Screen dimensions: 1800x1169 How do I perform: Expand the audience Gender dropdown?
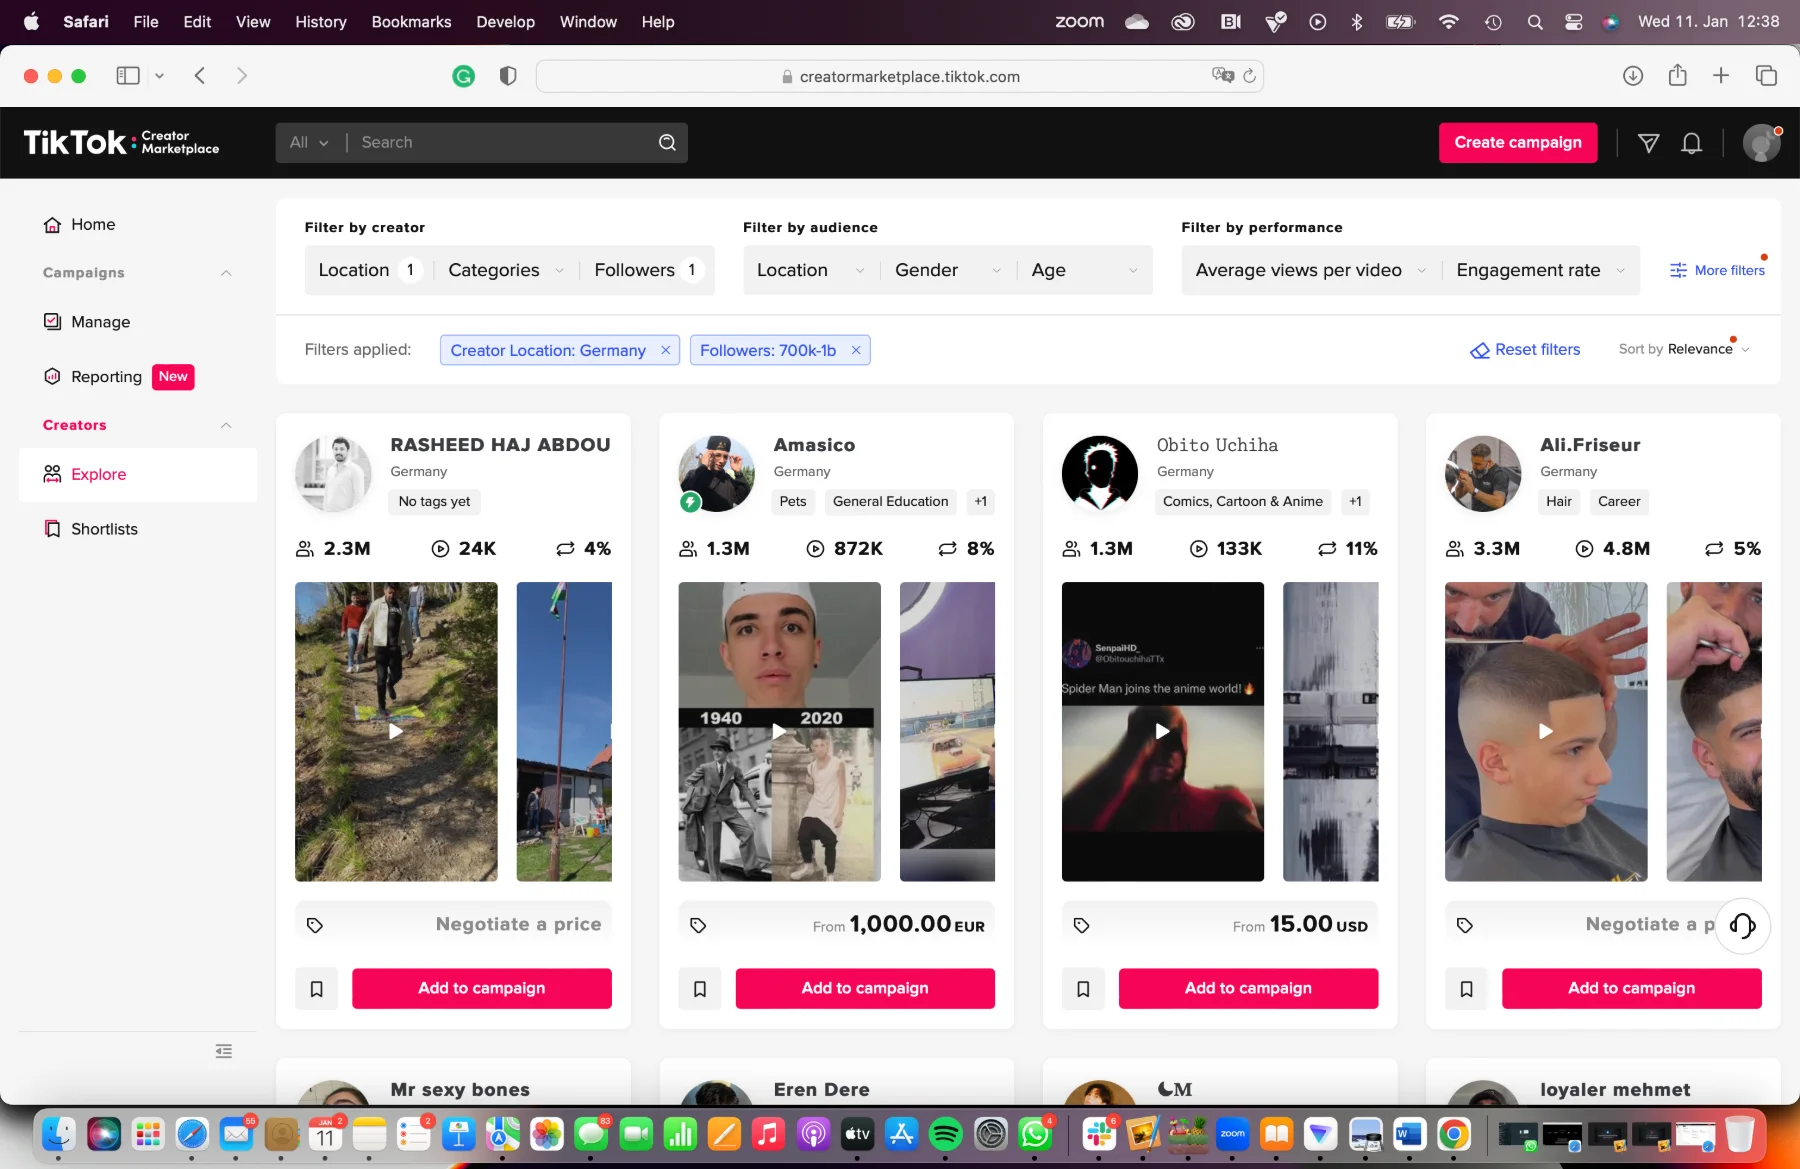948,270
